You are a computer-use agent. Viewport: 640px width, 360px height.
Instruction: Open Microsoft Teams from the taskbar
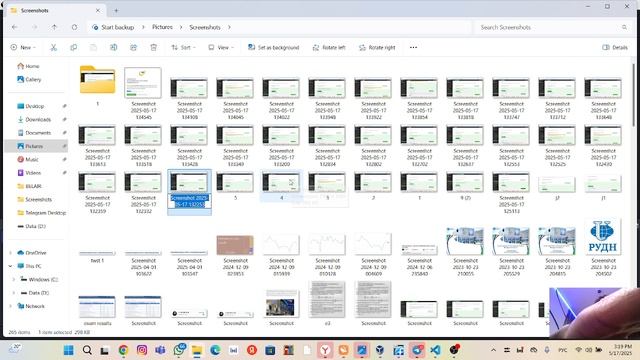pos(160,350)
